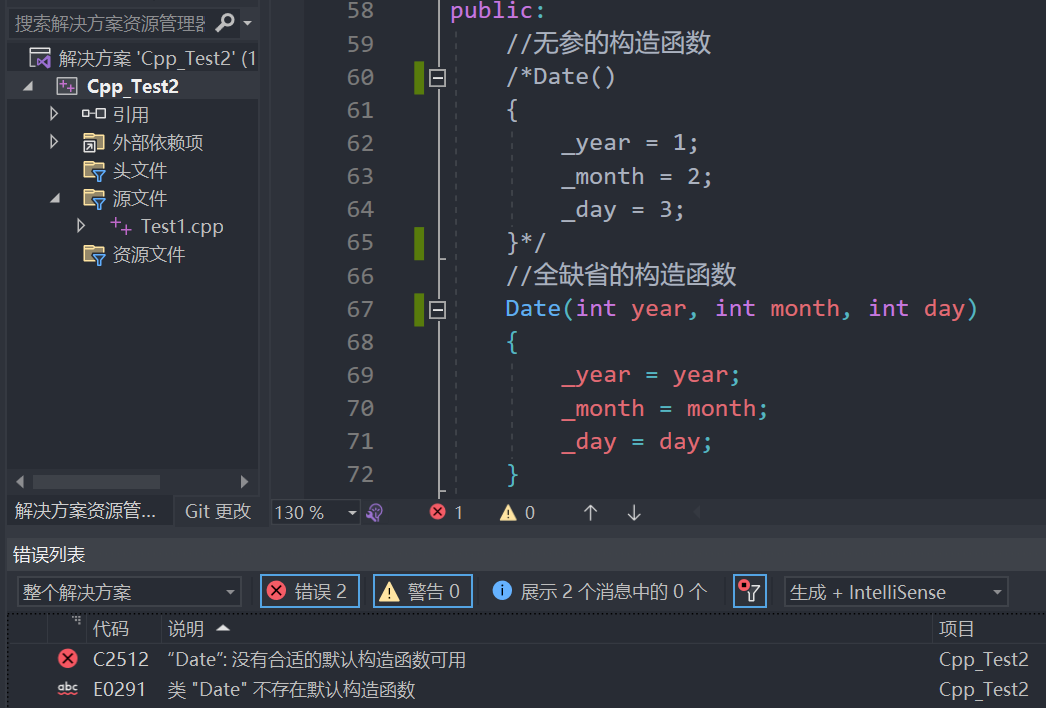The height and width of the screenshot is (708, 1046).
Task: Open search options dropdown arrow beside magnifier
Action: 247,23
